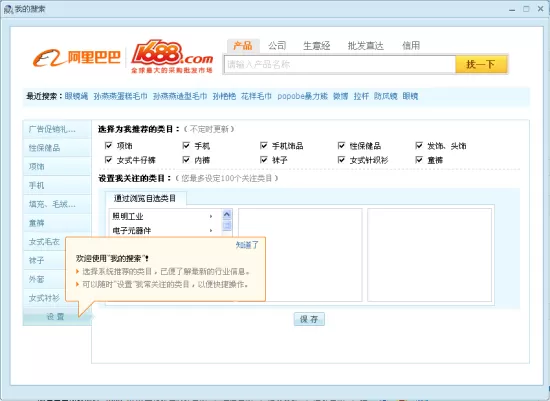
Task: Click the Alibaba logo
Action: (76, 58)
